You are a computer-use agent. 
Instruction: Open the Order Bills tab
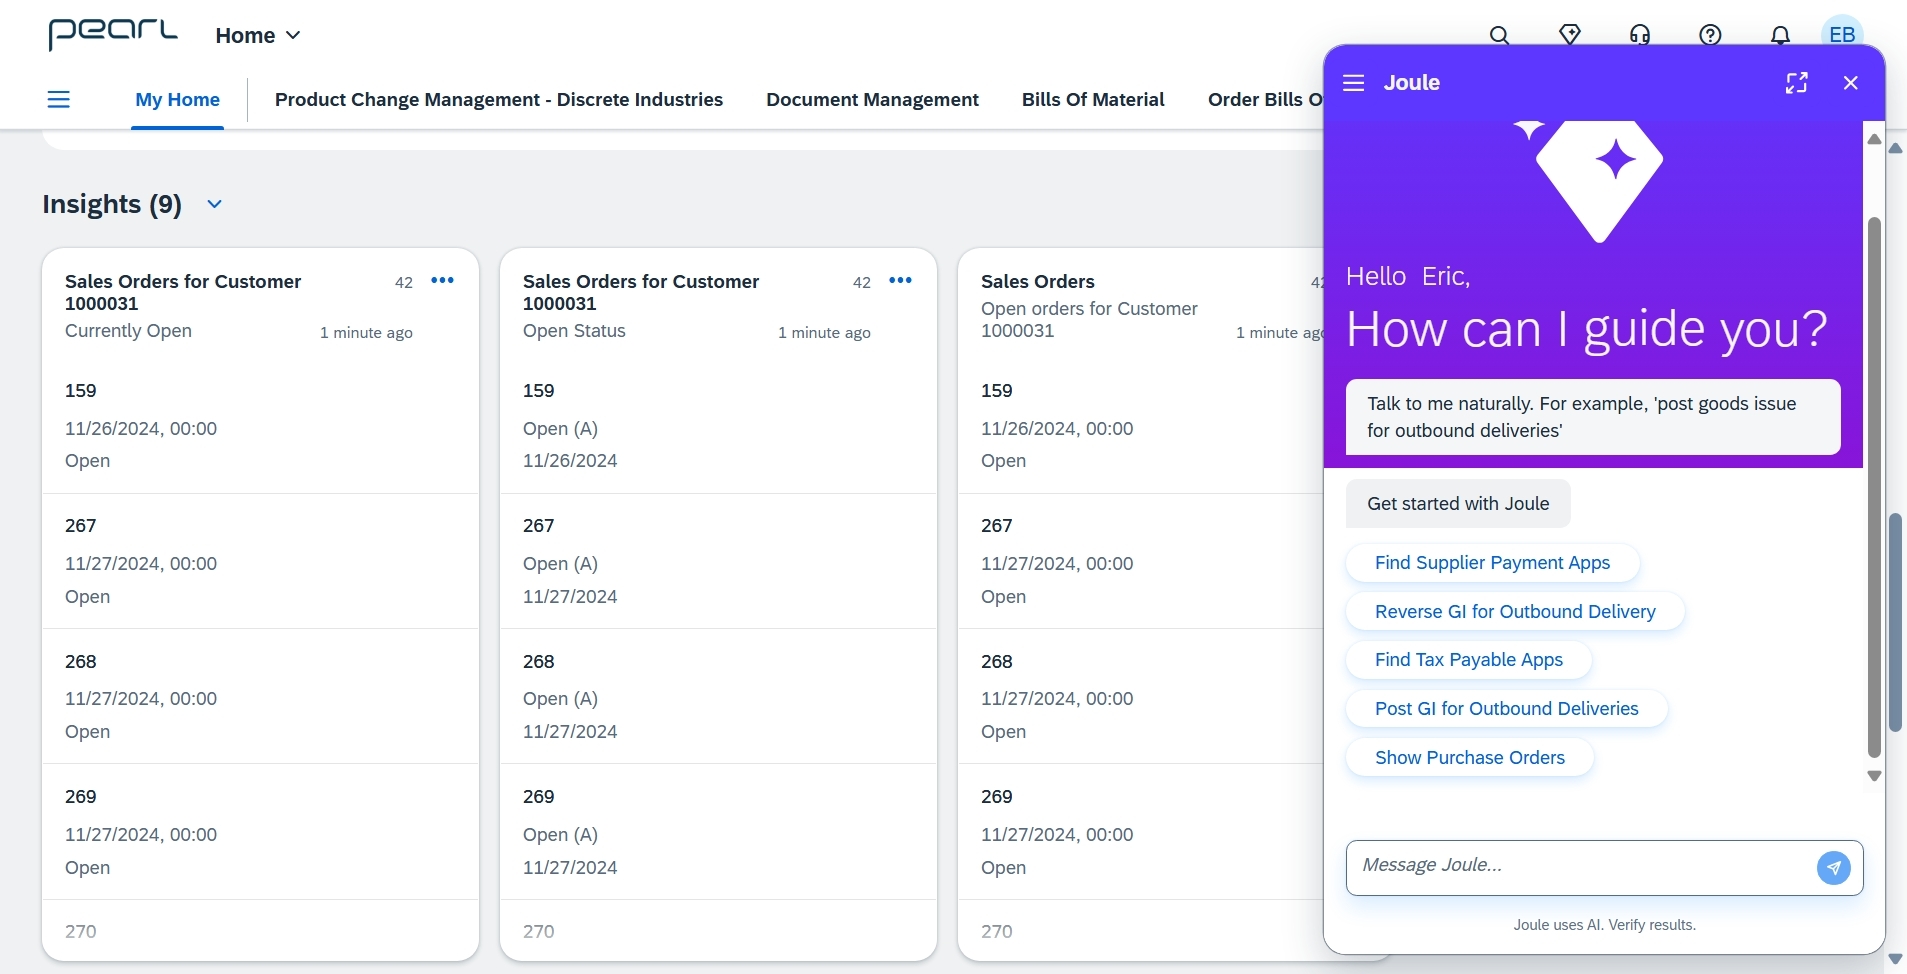(1265, 99)
